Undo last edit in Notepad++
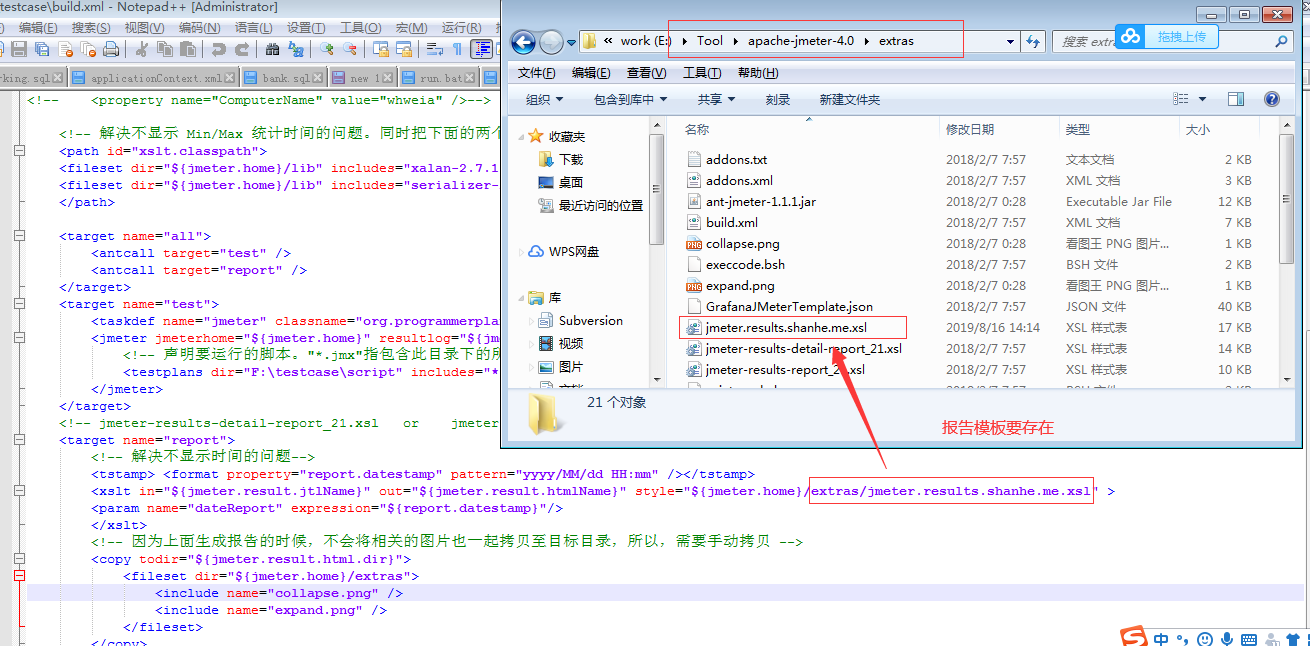The height and width of the screenshot is (646, 1310). tap(218, 49)
